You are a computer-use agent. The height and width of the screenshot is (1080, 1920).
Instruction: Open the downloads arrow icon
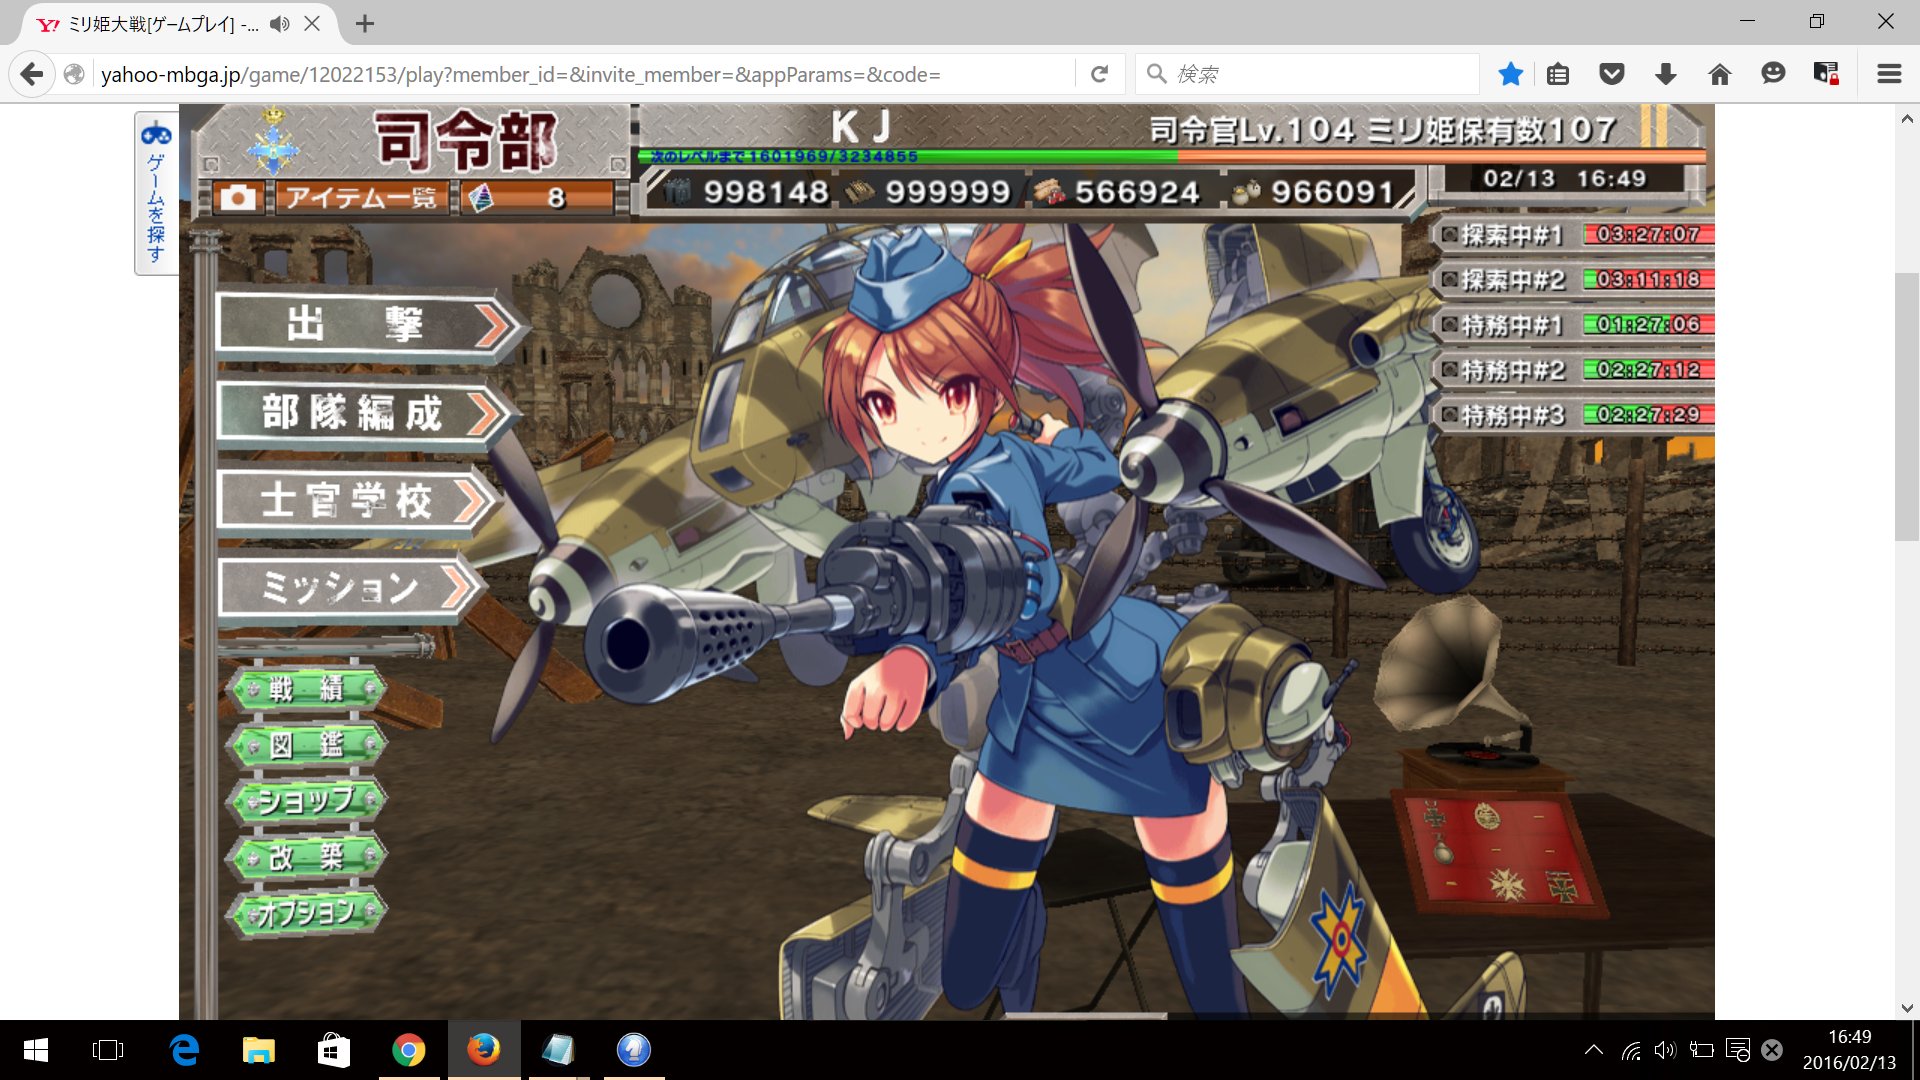point(1666,74)
